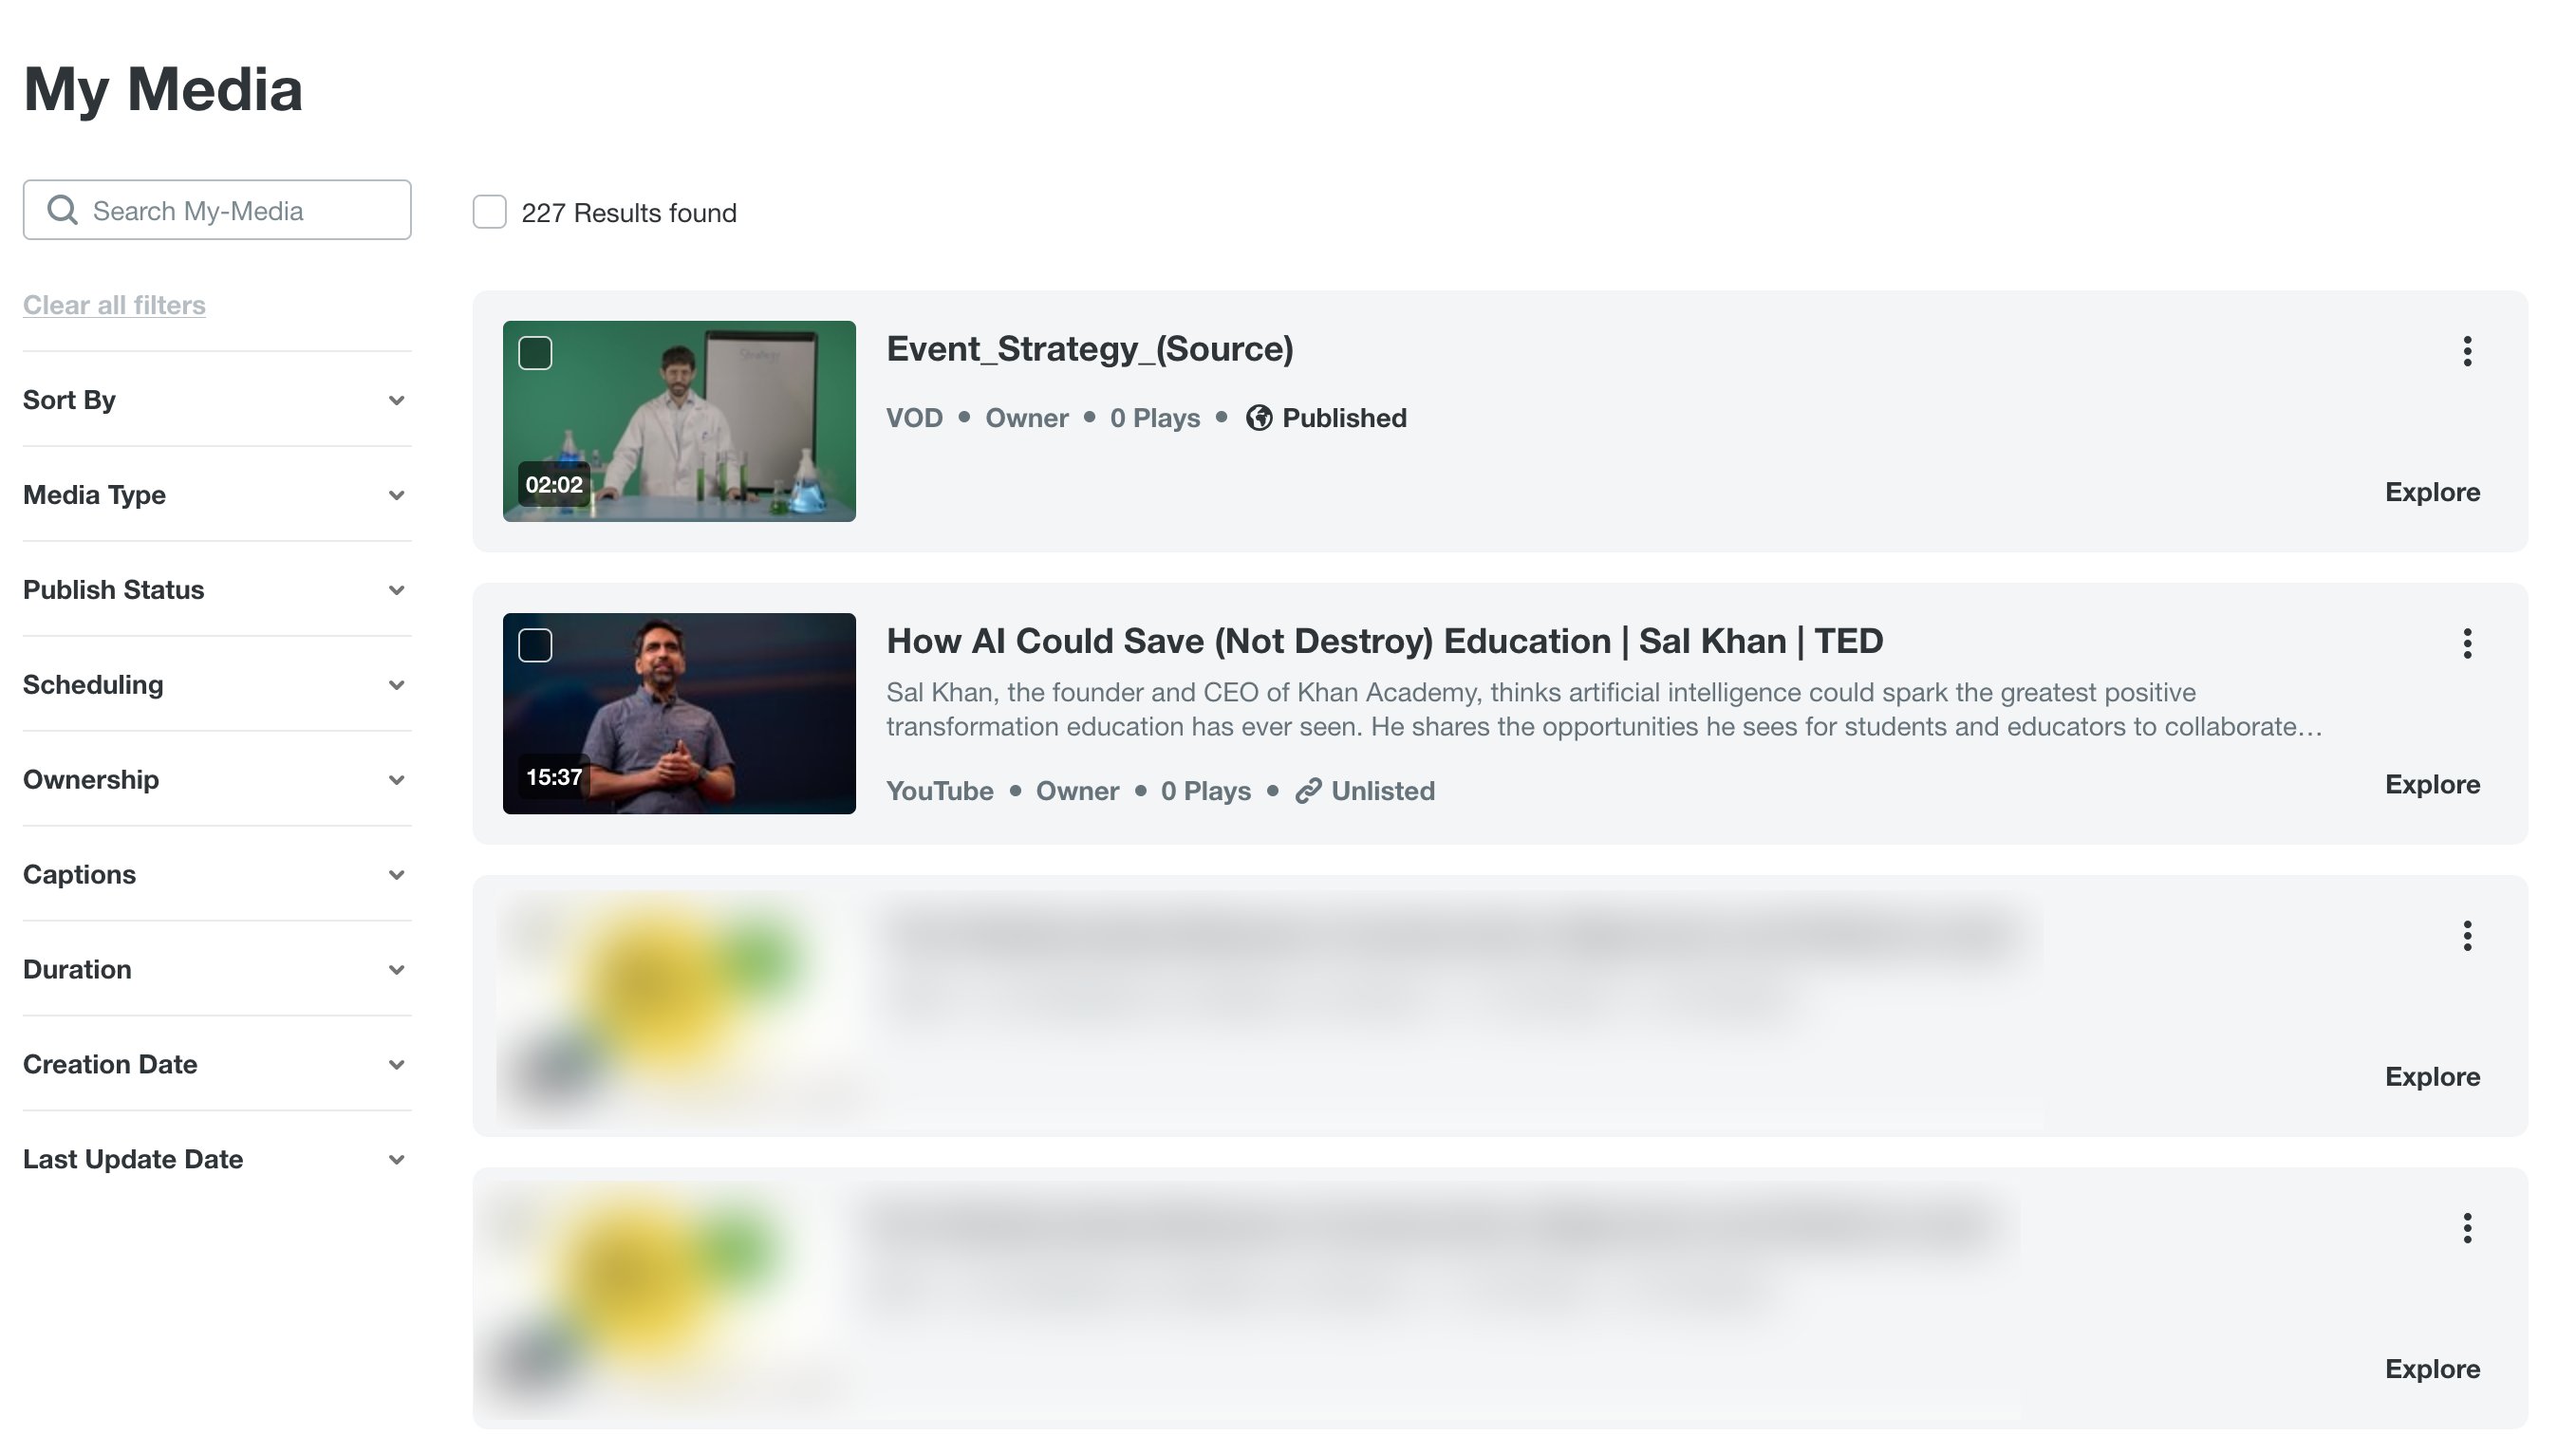Expand the Captions filter

216,875
